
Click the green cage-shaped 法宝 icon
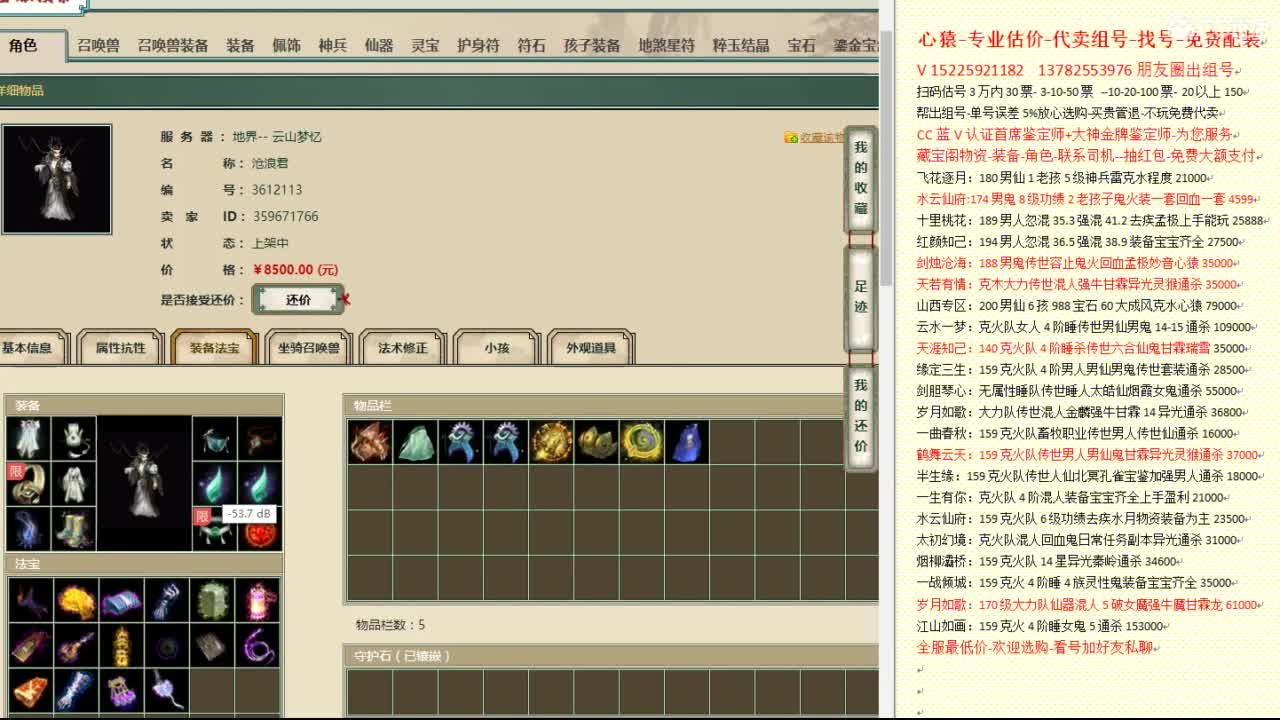tap(212, 600)
